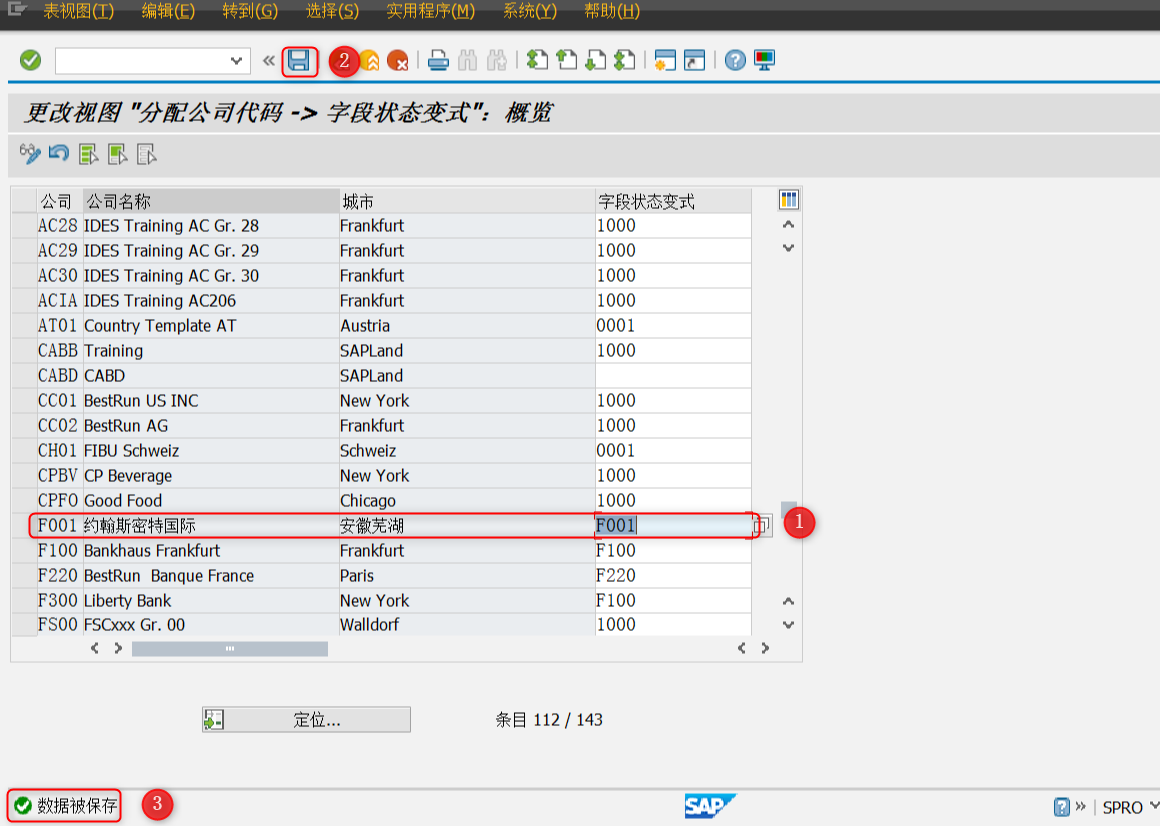The width and height of the screenshot is (1160, 826).
Task: Toggle row selector for CPBV row
Action: [x=24, y=475]
